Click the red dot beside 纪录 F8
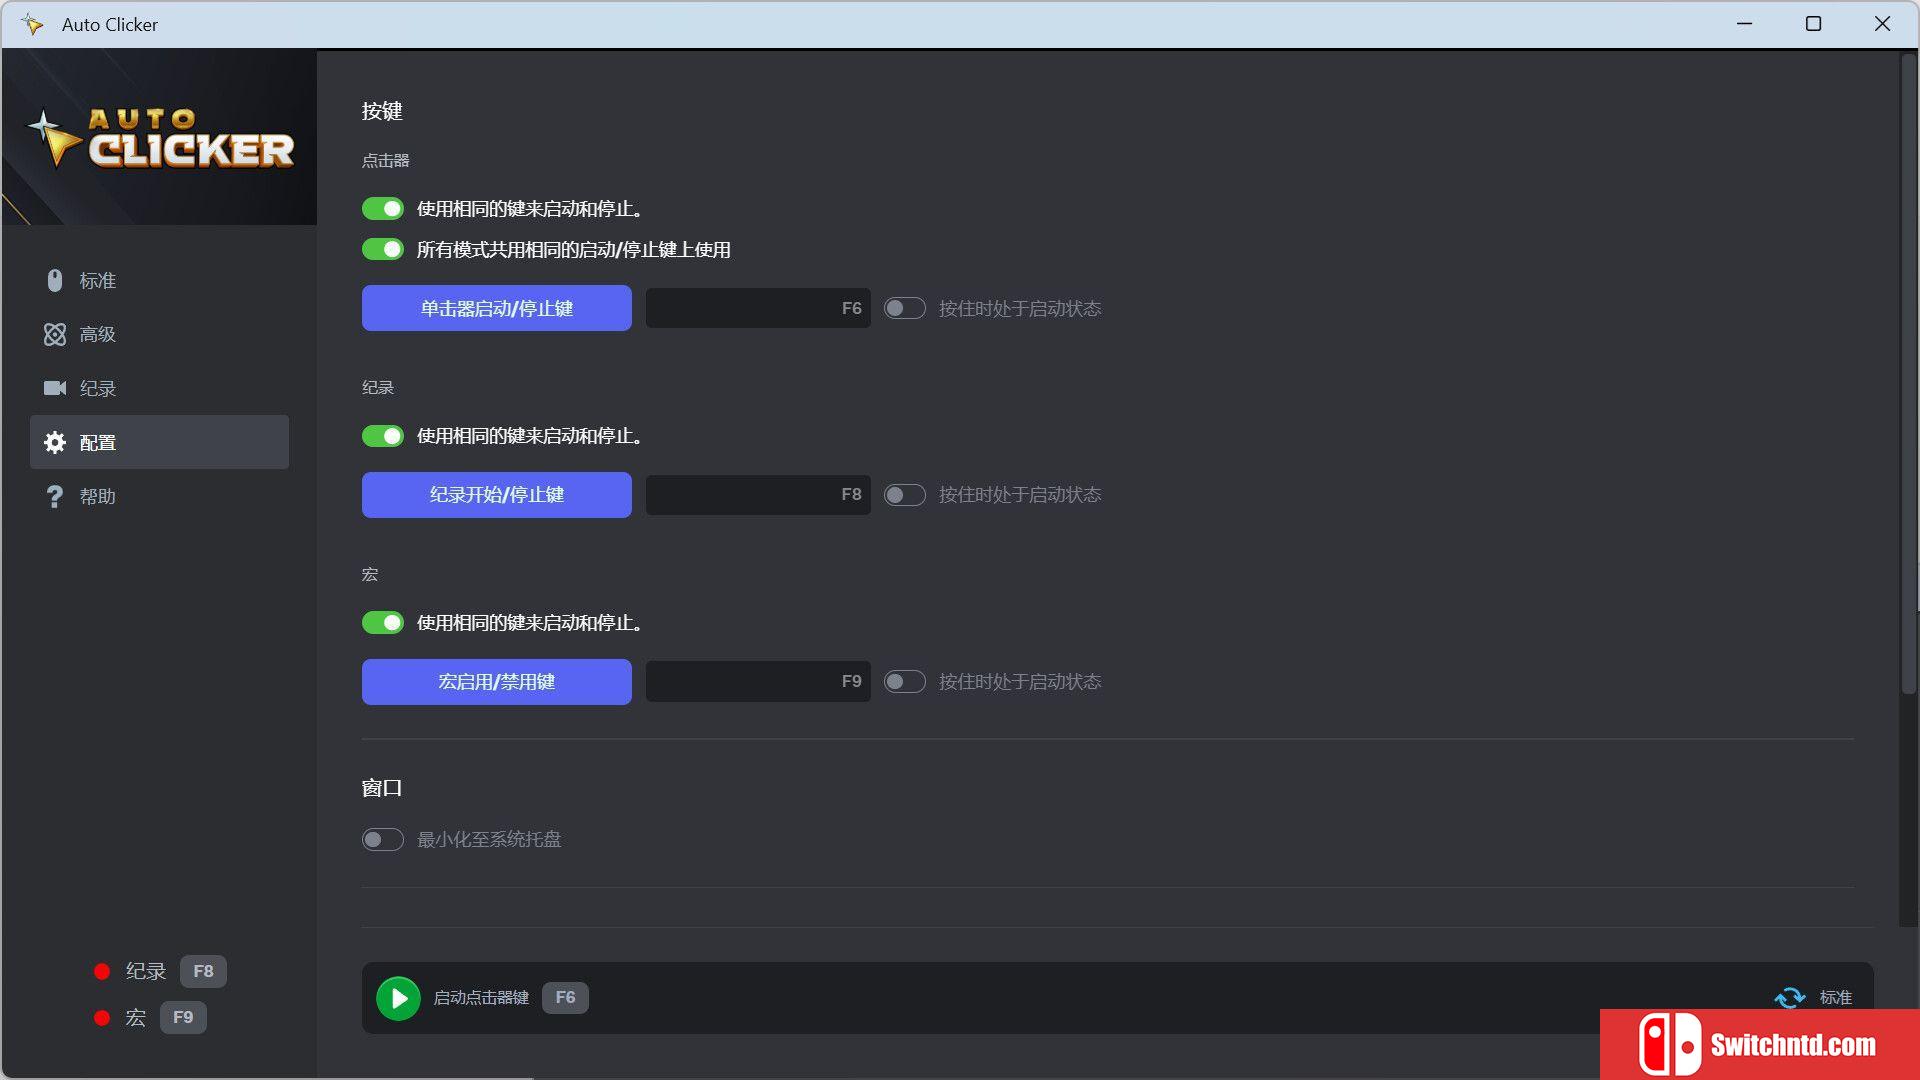The height and width of the screenshot is (1080, 1920). pos(102,971)
